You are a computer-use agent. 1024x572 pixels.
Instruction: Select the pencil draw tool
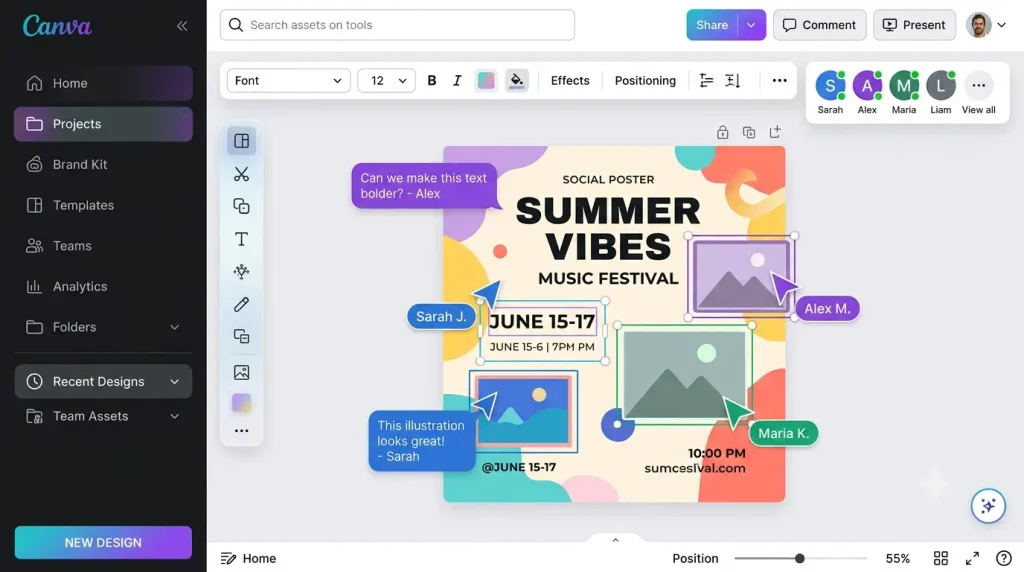[242, 304]
